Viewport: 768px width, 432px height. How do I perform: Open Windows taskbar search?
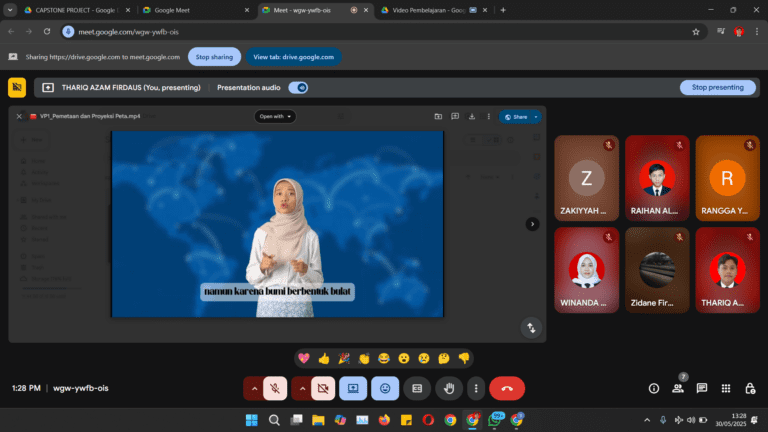click(274, 420)
